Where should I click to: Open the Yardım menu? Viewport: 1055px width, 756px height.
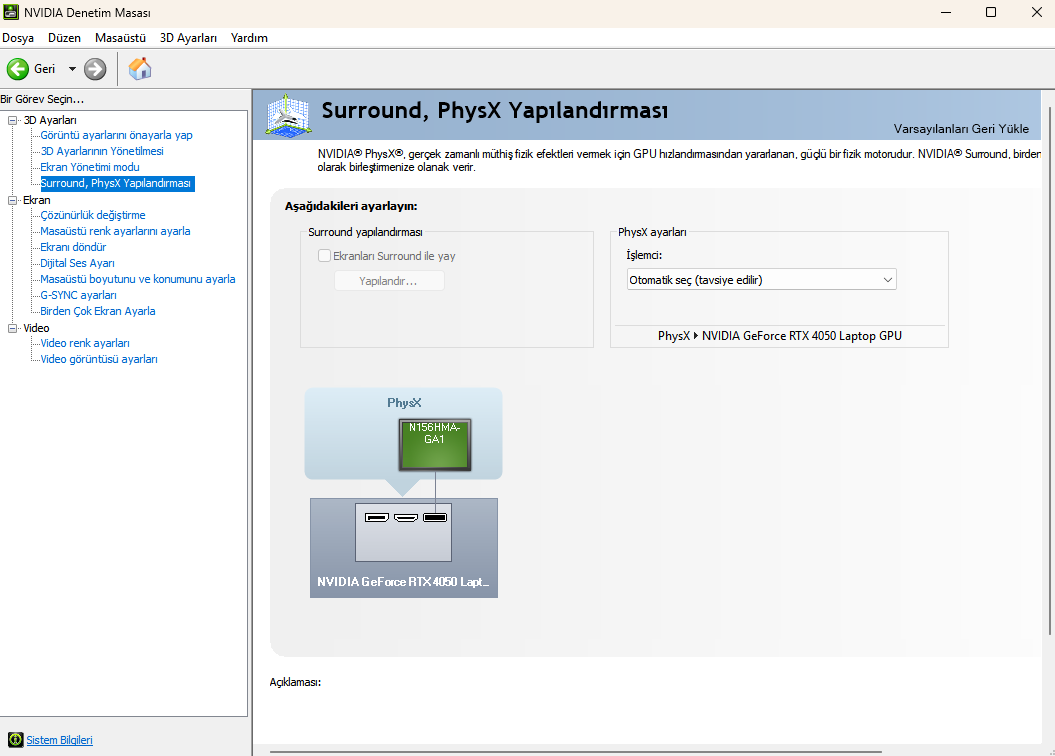249,38
